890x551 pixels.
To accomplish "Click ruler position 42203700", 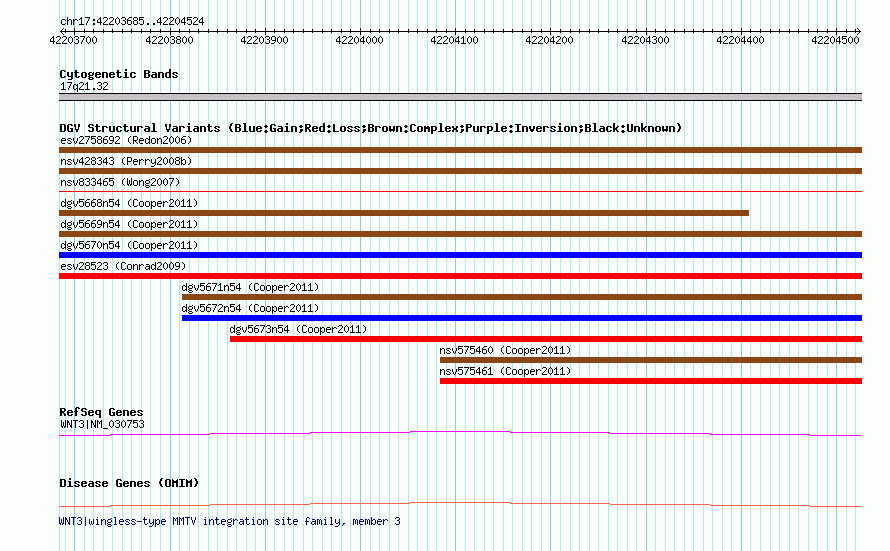I will tap(73, 40).
